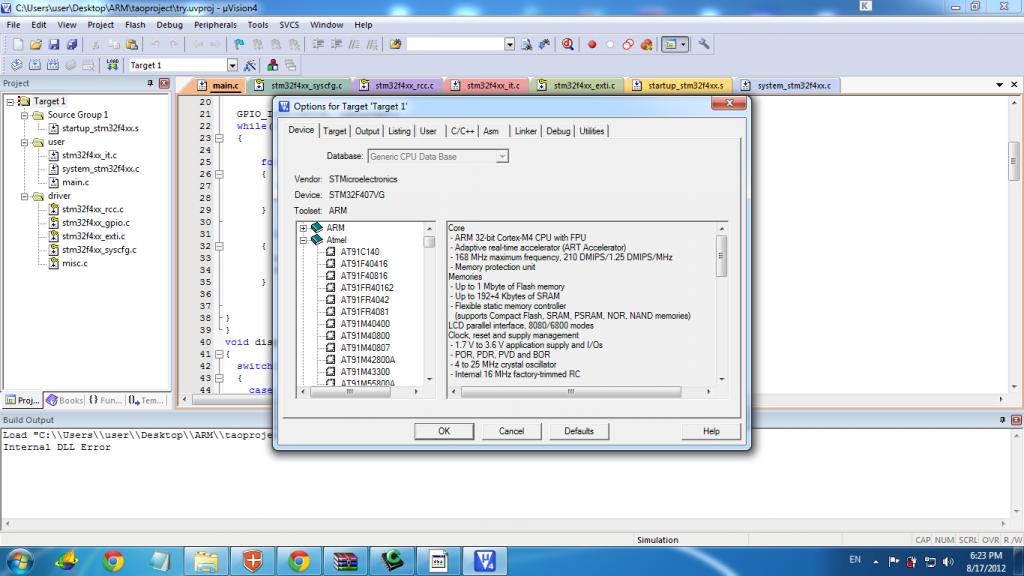Image resolution: width=1024 pixels, height=576 pixels.
Task: Indent selected lines icon
Action: pos(318,44)
